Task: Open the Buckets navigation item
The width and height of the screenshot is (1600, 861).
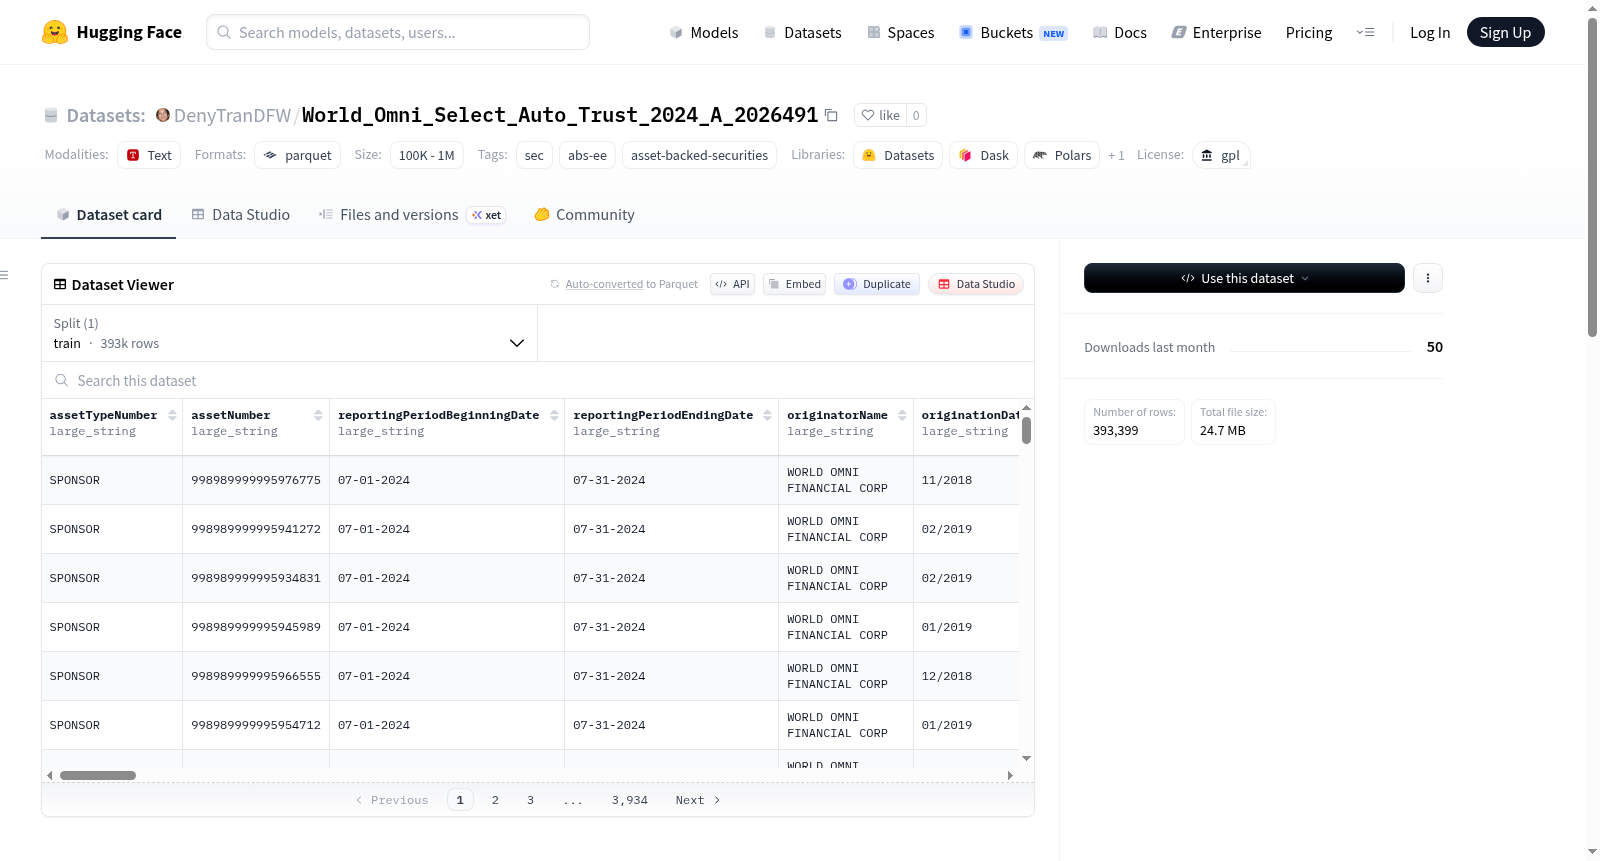Action: click(1013, 32)
